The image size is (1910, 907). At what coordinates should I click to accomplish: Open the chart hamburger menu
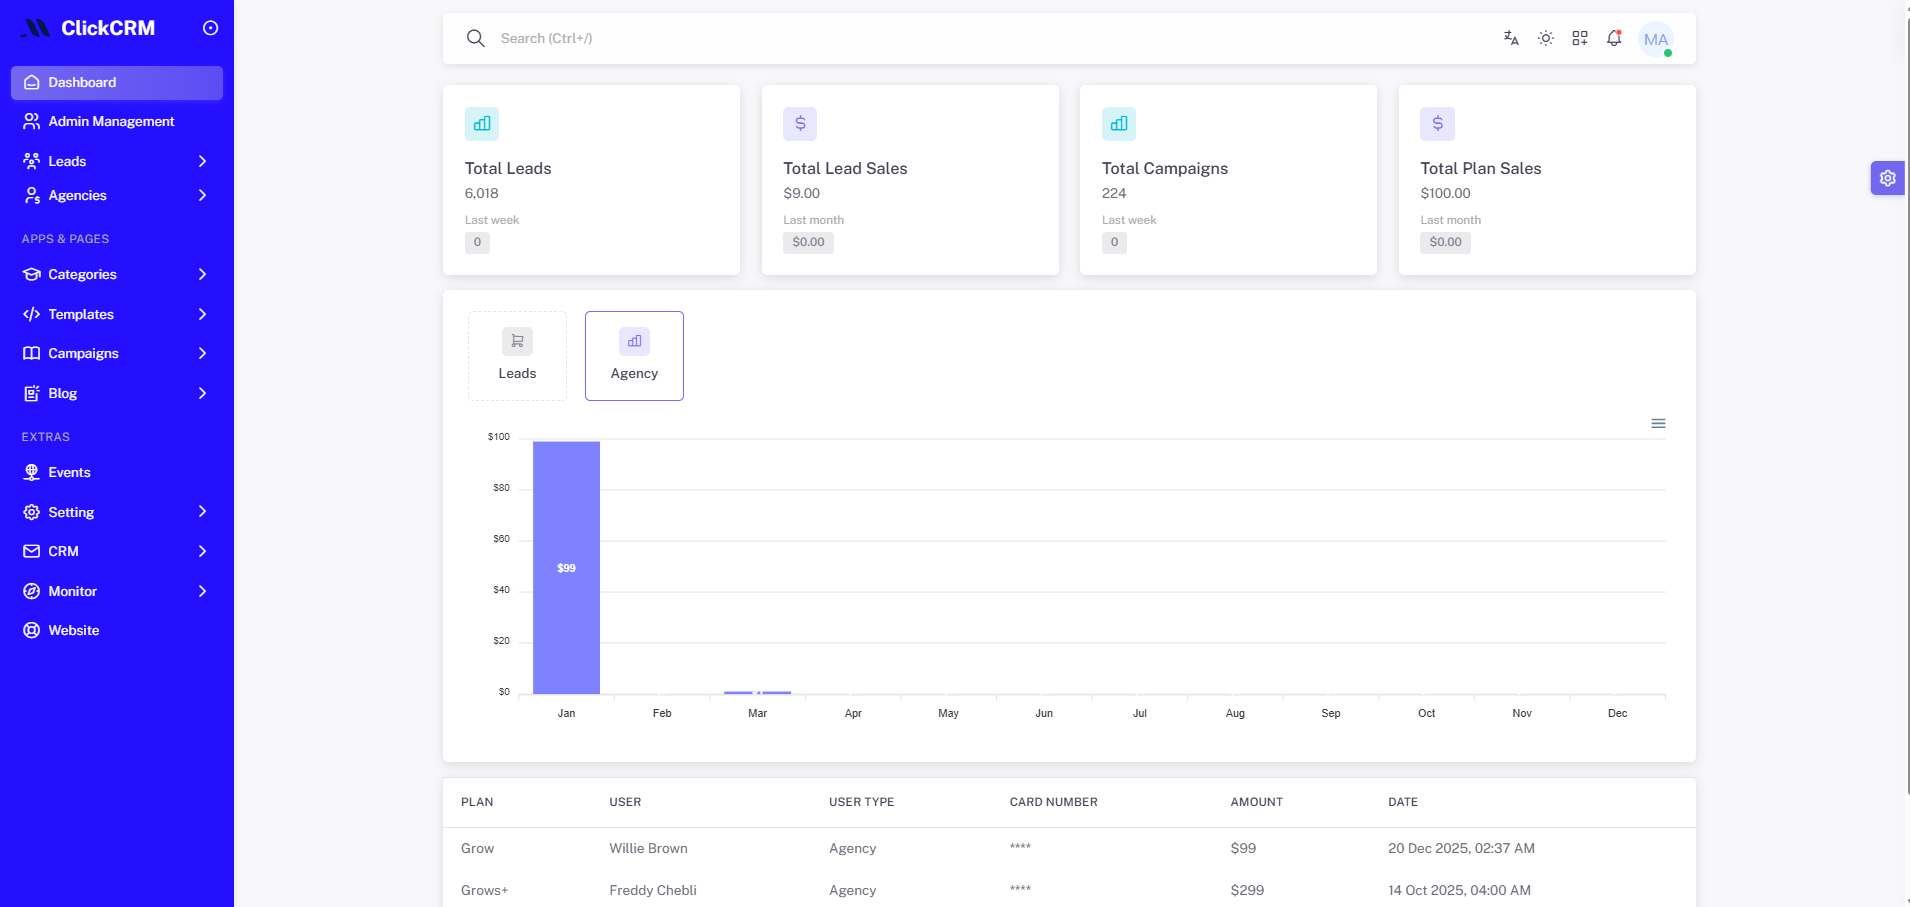click(x=1658, y=424)
